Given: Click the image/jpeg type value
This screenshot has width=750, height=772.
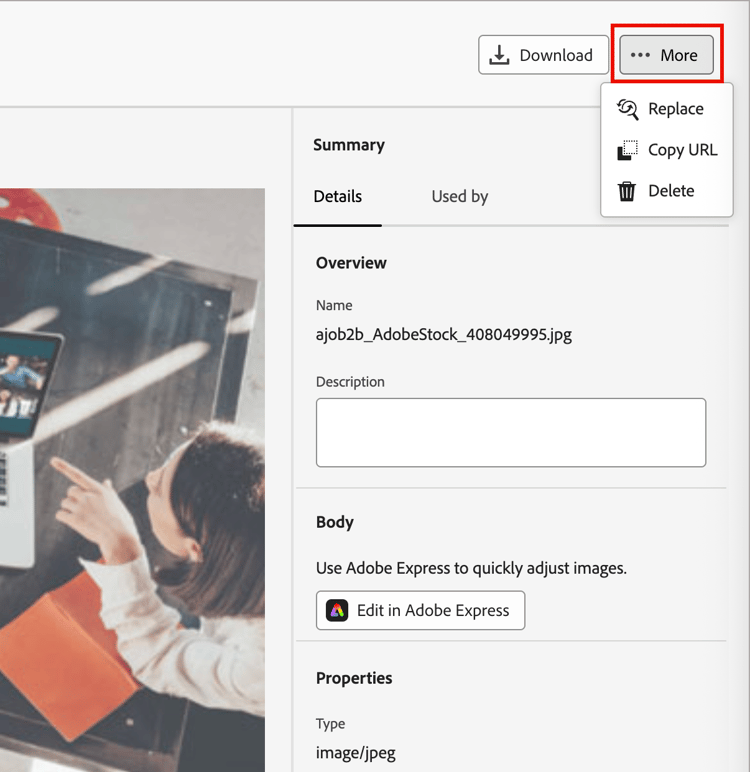Looking at the screenshot, I should (356, 753).
